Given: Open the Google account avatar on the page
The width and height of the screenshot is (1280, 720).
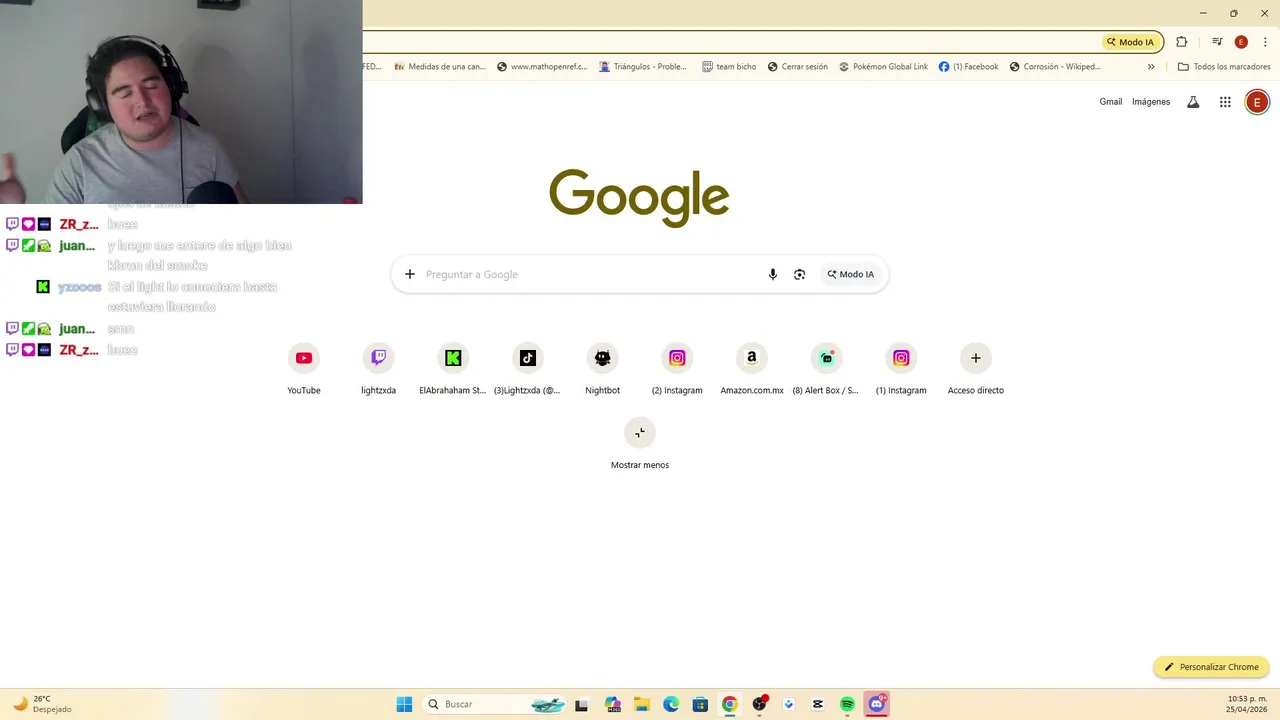Looking at the screenshot, I should coord(1257,102).
